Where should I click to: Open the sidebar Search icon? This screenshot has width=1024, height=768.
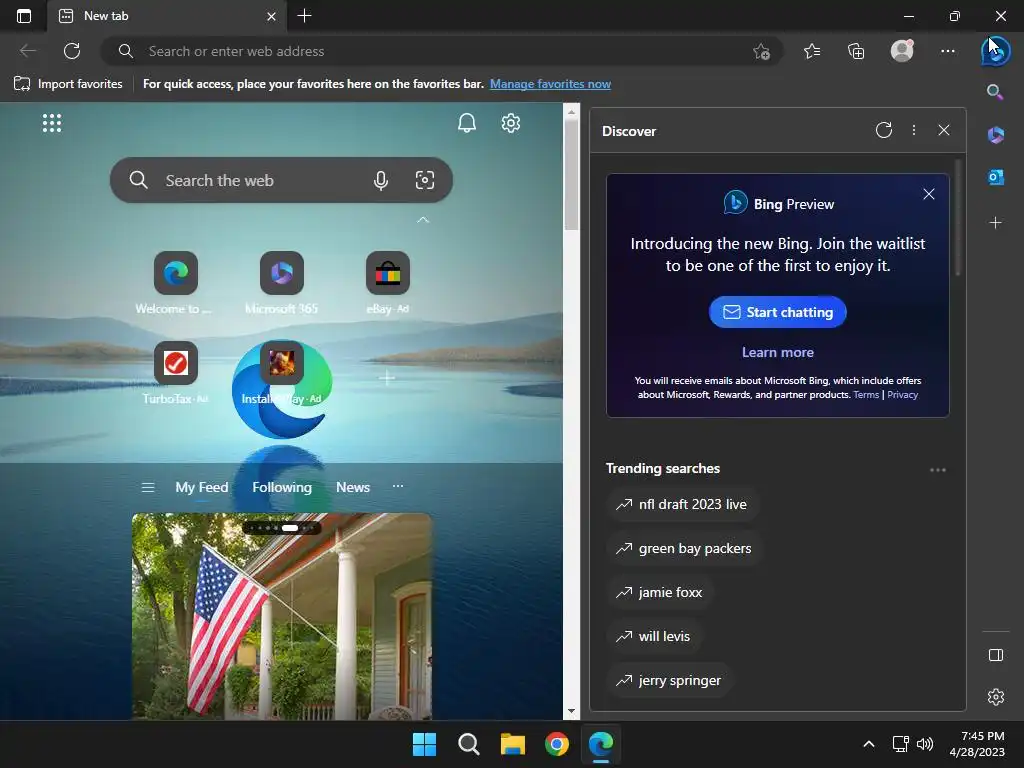995,91
